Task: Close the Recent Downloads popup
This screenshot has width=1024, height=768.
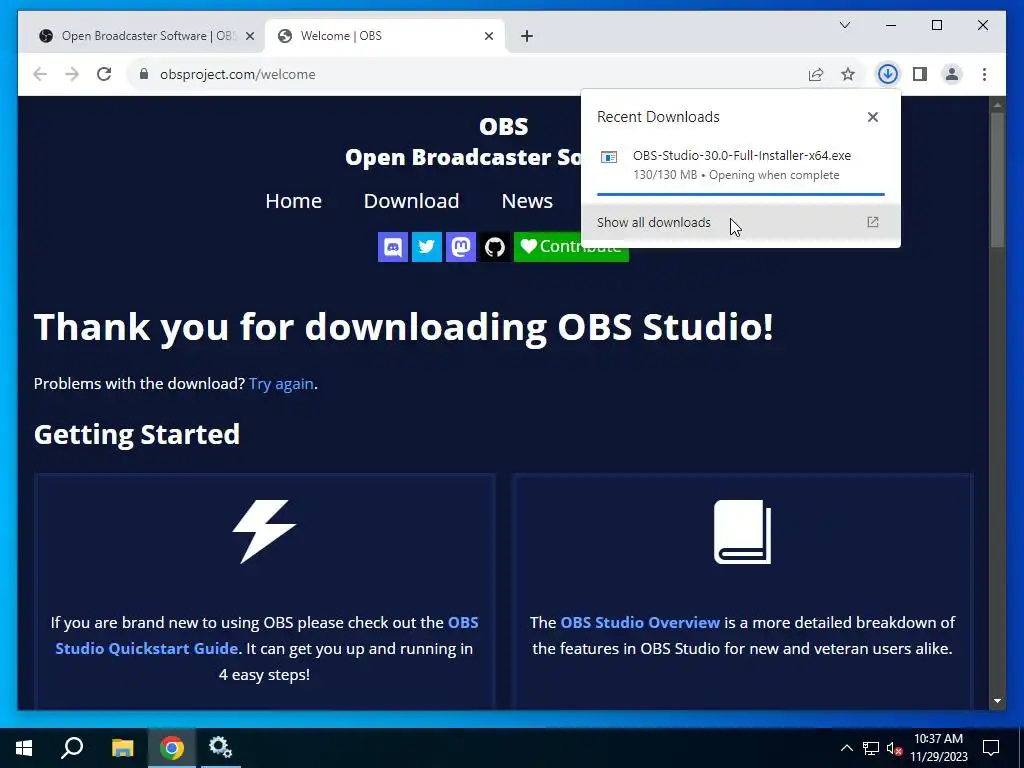Action: pos(872,117)
